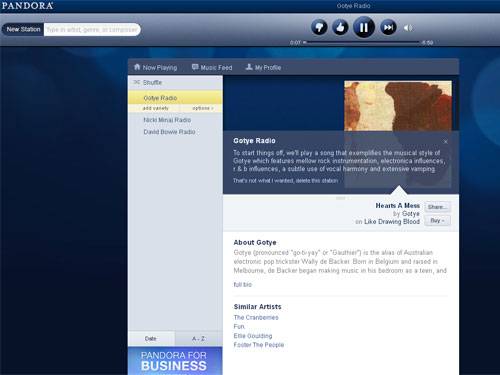Click the New Station button
This screenshot has height=375, width=500.
click(23, 29)
